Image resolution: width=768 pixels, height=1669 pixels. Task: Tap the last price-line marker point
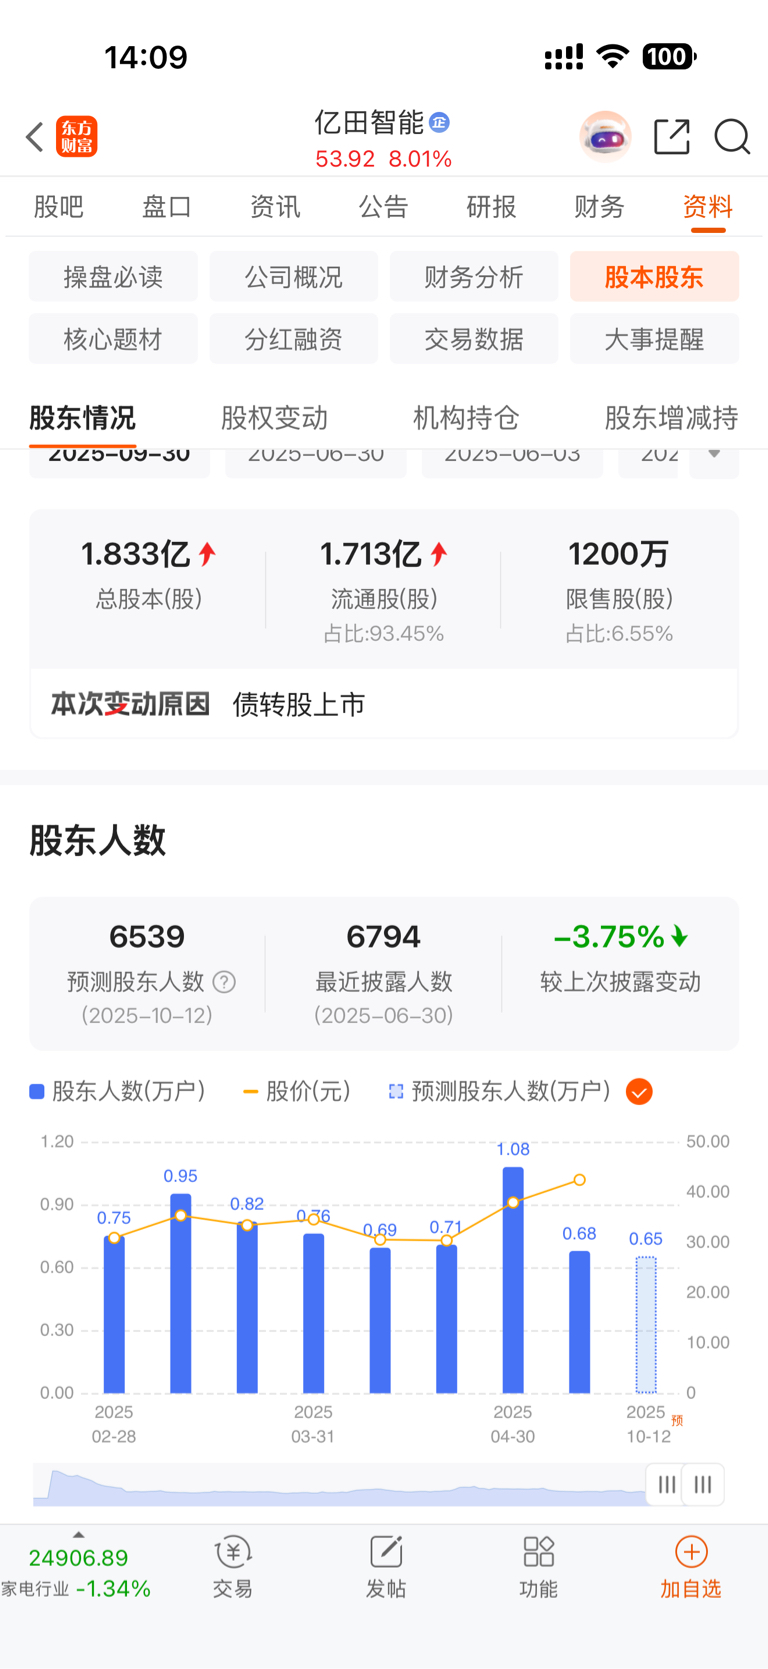(579, 1180)
